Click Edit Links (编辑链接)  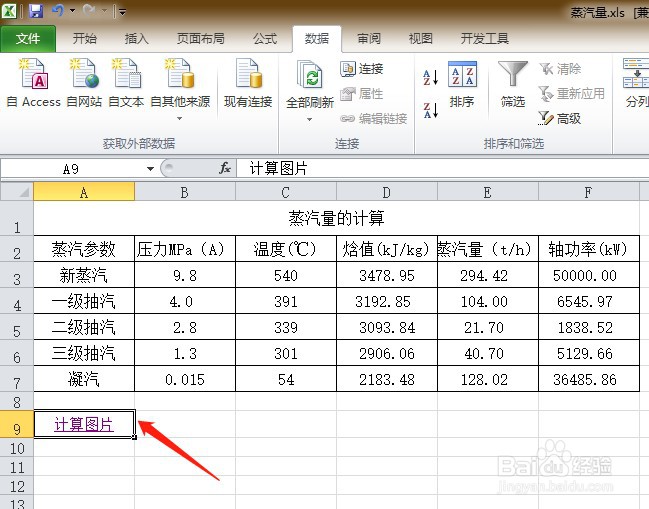coord(373,119)
